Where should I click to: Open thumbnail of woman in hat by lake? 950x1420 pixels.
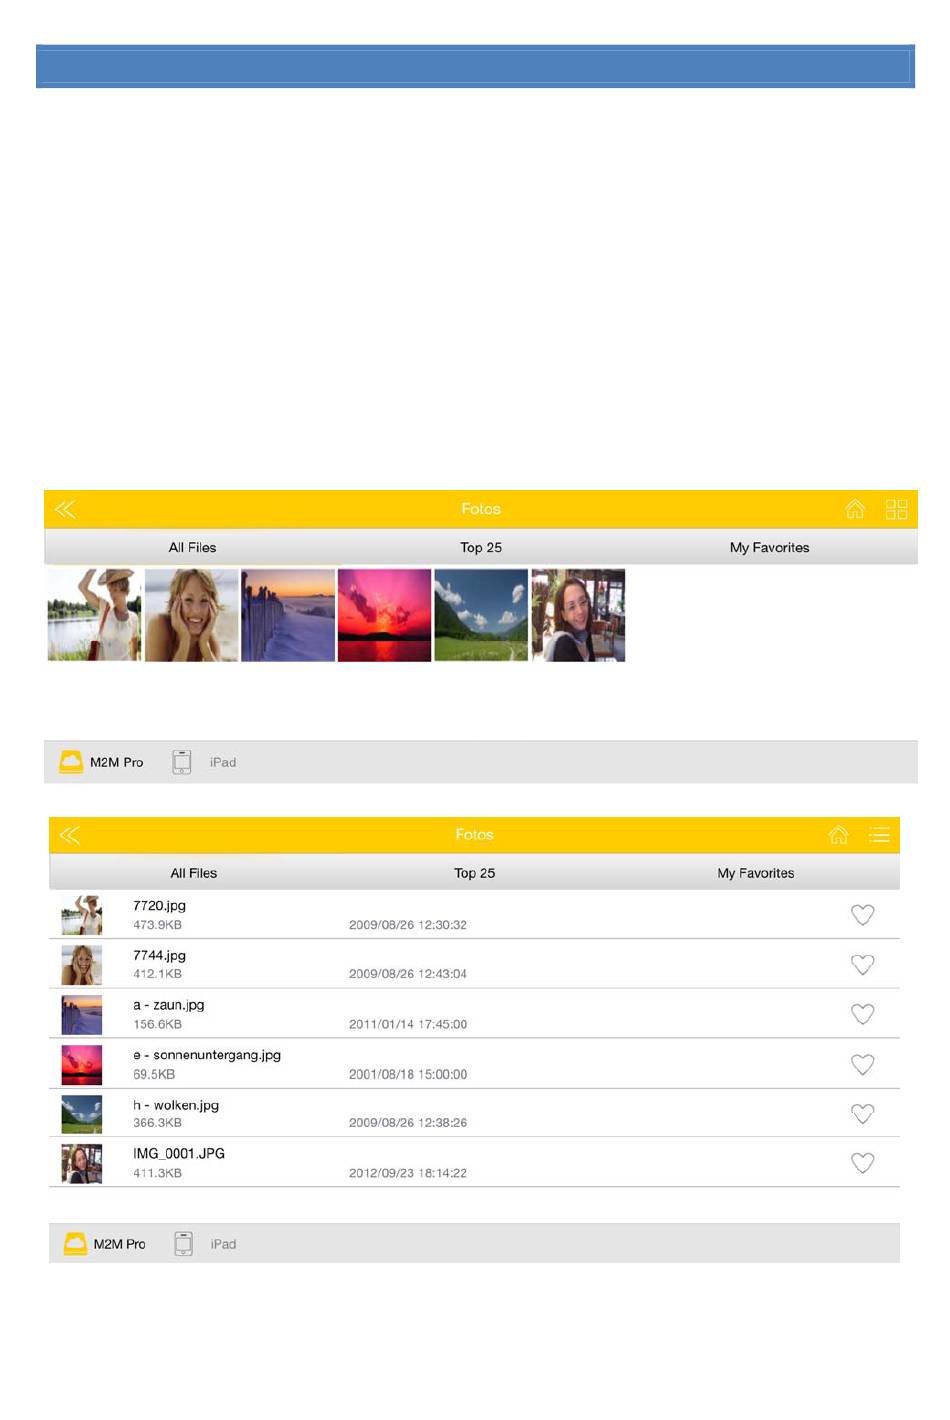[95, 615]
